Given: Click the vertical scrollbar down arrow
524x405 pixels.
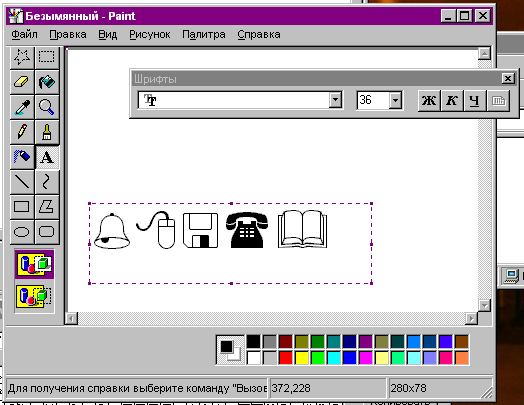Looking at the screenshot, I should click(x=484, y=305).
